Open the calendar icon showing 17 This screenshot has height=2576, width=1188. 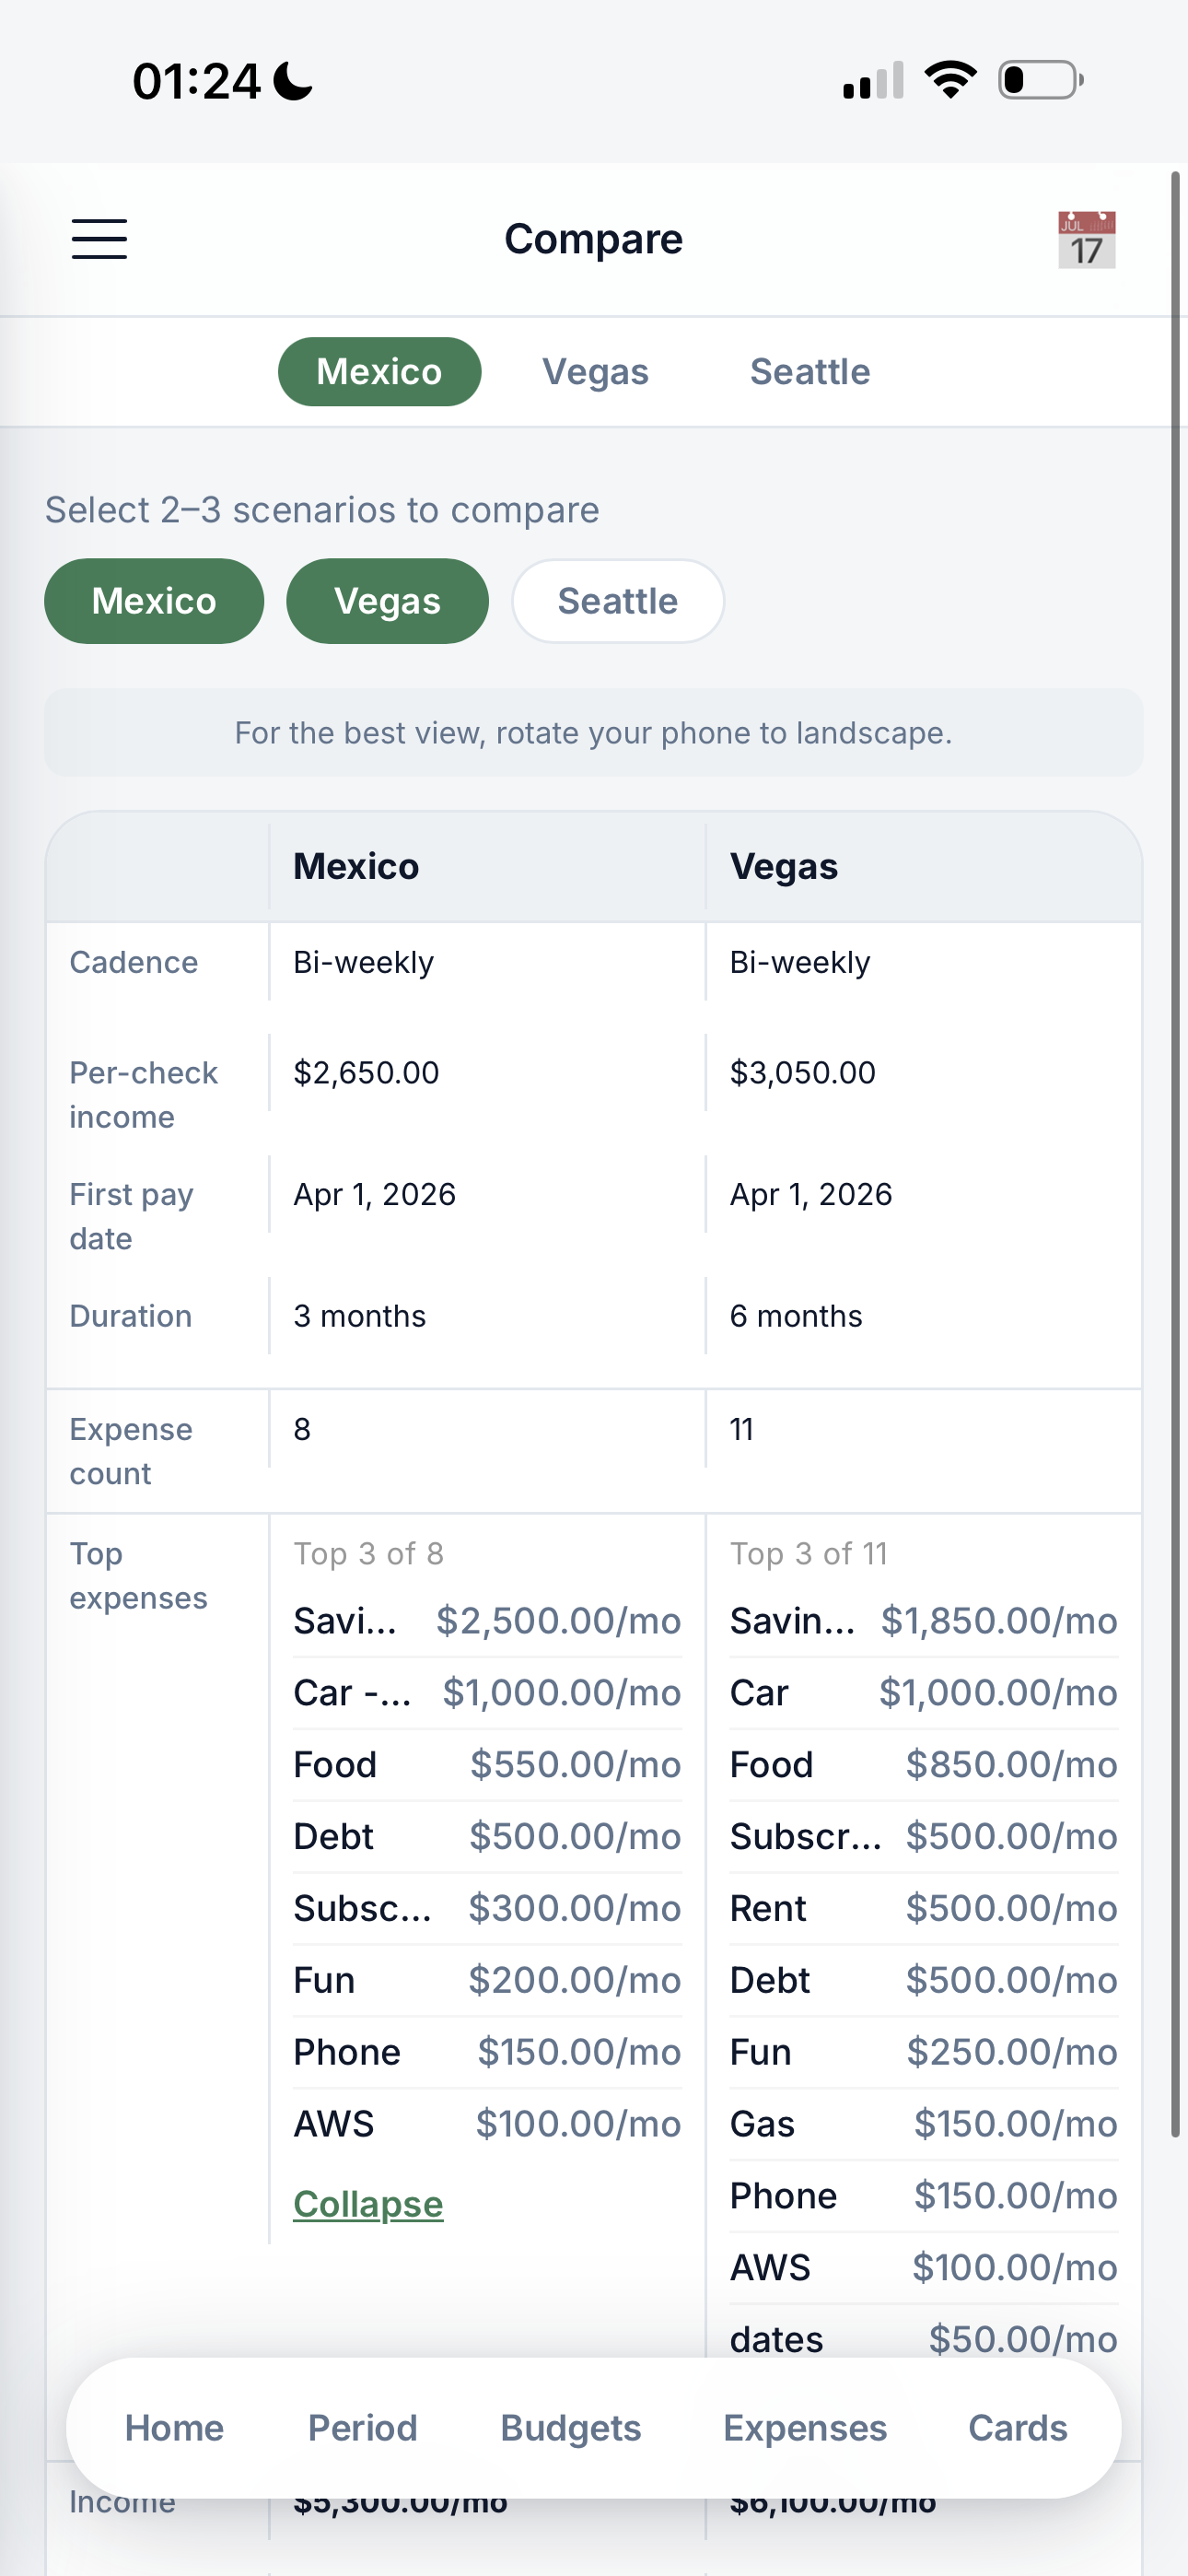(x=1086, y=240)
